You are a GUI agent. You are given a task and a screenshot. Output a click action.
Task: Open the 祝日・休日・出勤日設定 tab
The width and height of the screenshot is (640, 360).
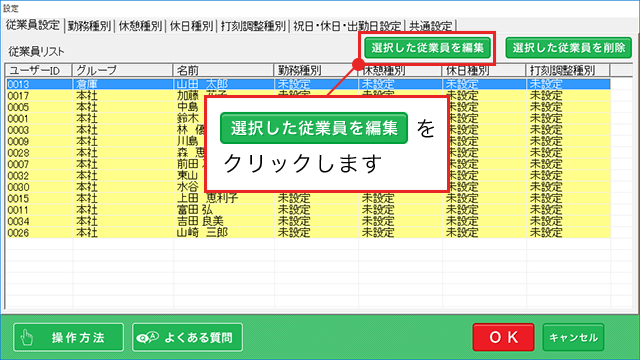[347, 26]
